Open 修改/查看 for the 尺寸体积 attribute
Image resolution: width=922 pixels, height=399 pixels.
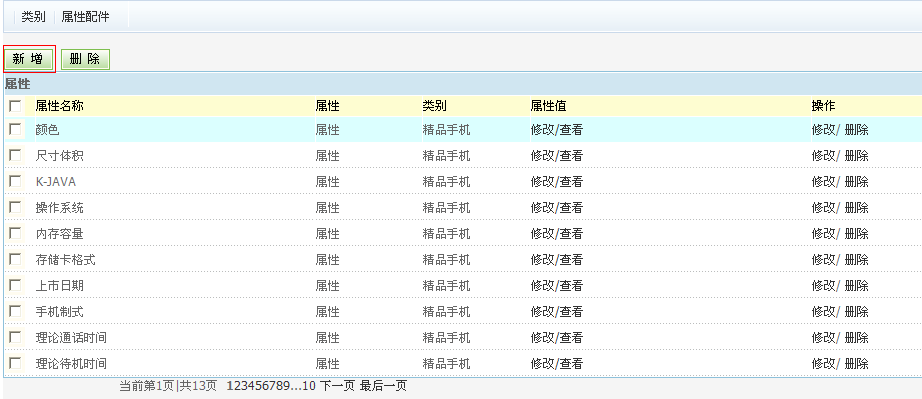[x=556, y=156]
